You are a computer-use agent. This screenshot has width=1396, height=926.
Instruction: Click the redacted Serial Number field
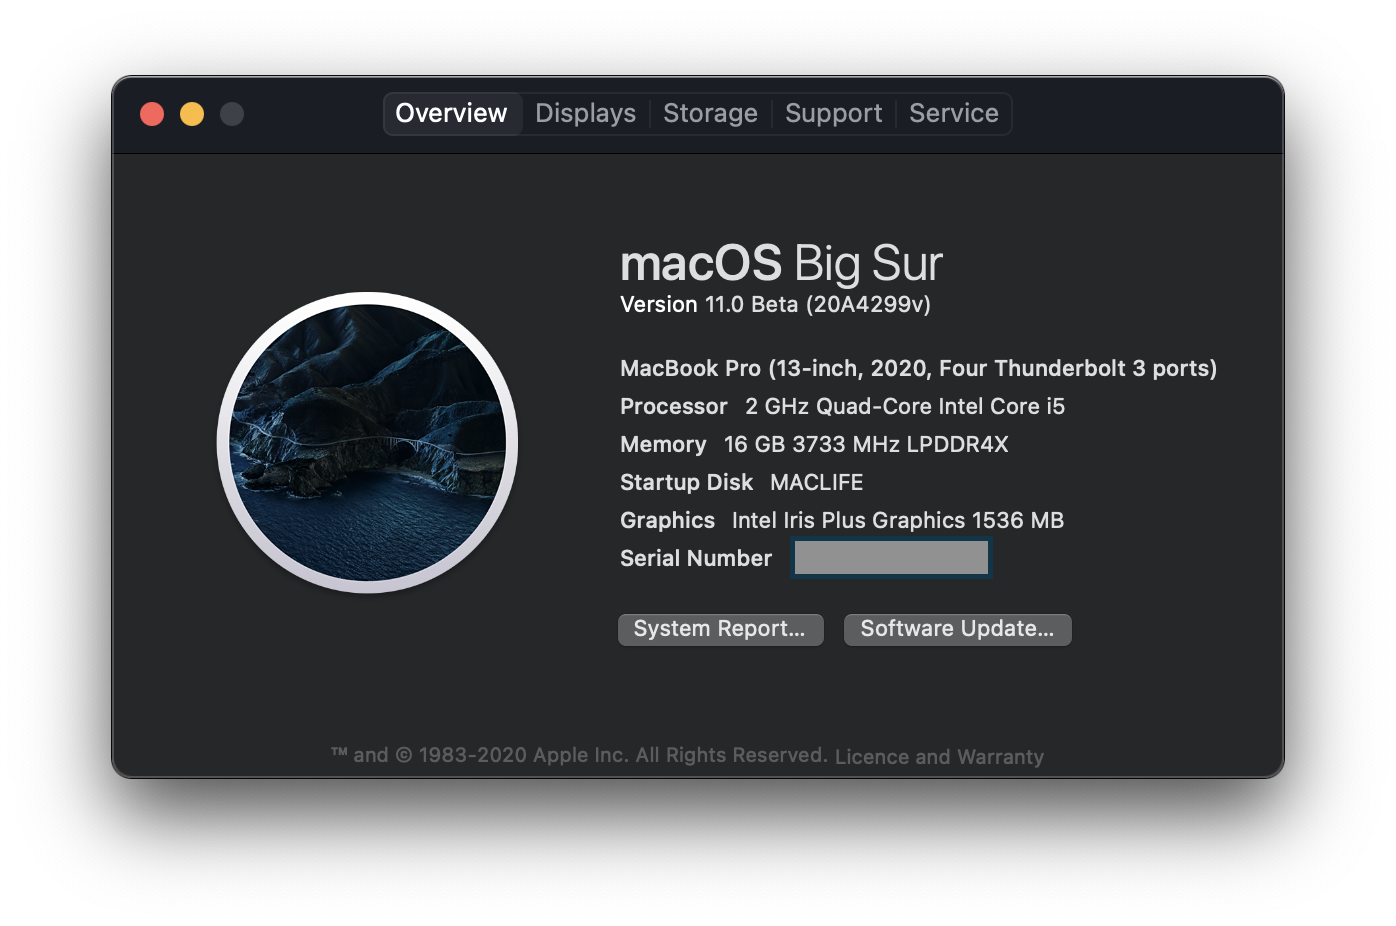[x=890, y=557]
